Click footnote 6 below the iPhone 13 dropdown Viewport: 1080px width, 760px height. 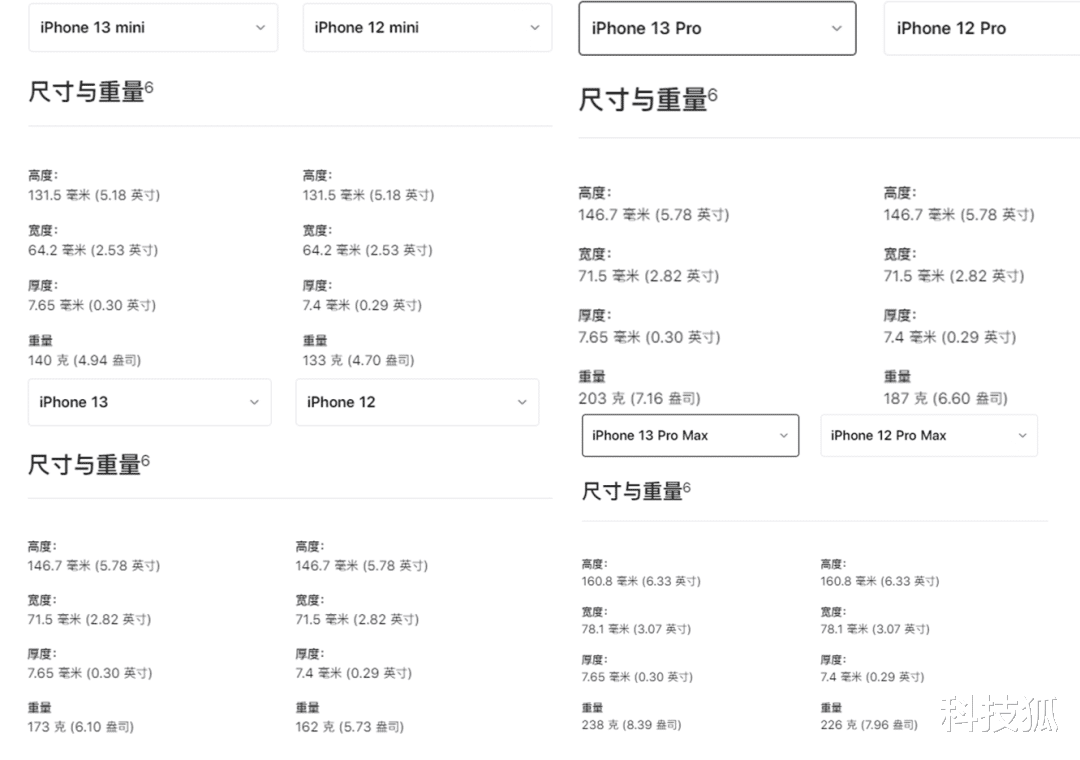[145, 460]
